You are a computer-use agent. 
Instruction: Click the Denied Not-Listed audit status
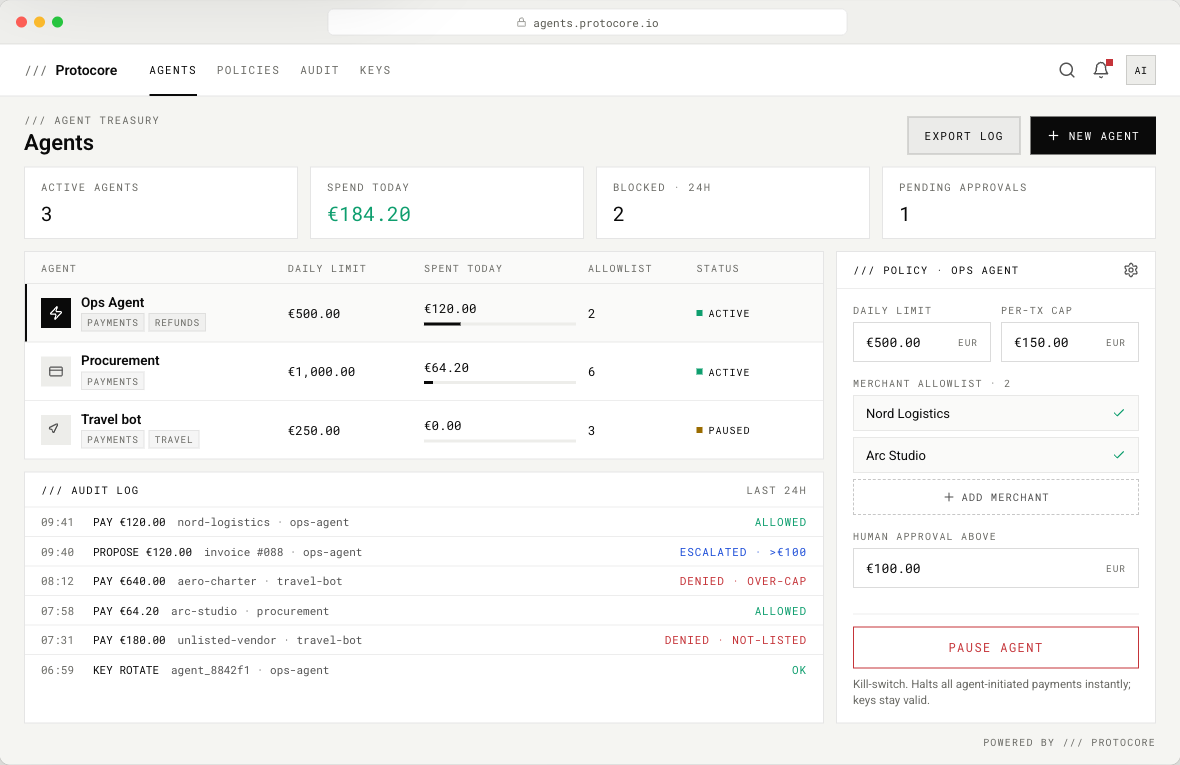[x=735, y=640]
